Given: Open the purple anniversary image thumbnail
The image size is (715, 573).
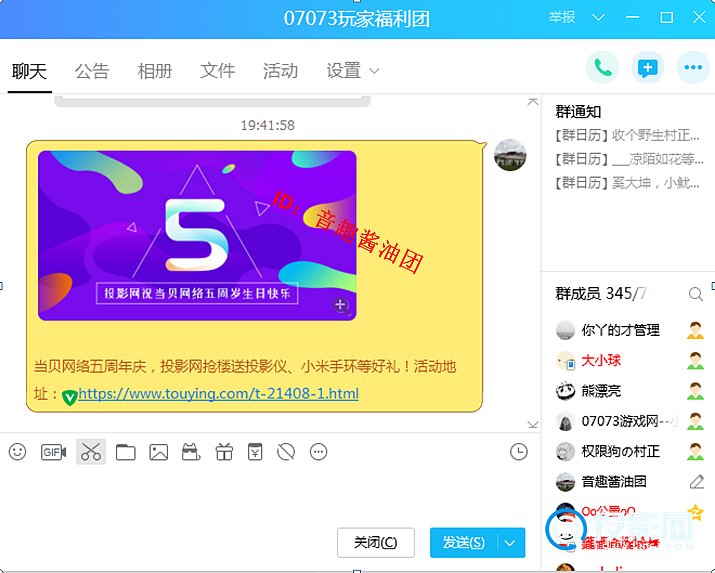Looking at the screenshot, I should 197,235.
